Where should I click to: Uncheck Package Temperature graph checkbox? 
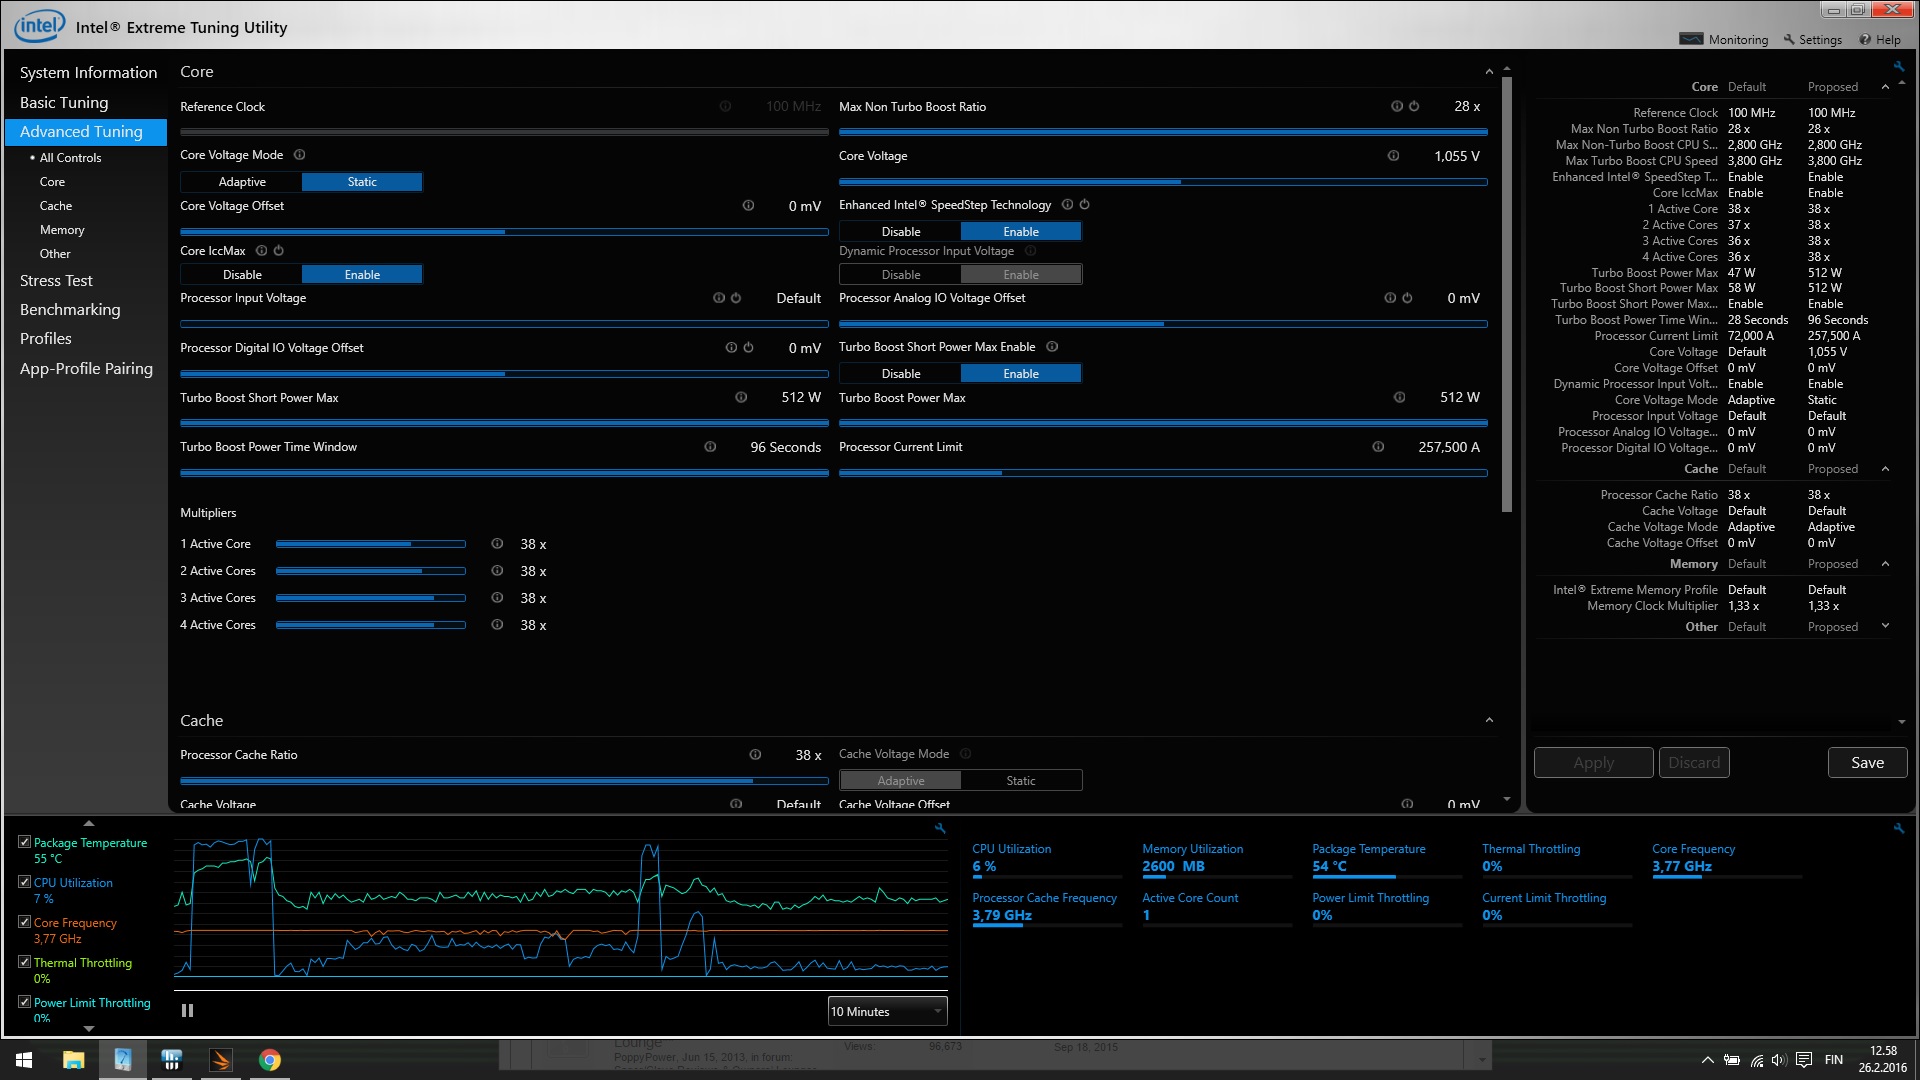[x=24, y=842]
